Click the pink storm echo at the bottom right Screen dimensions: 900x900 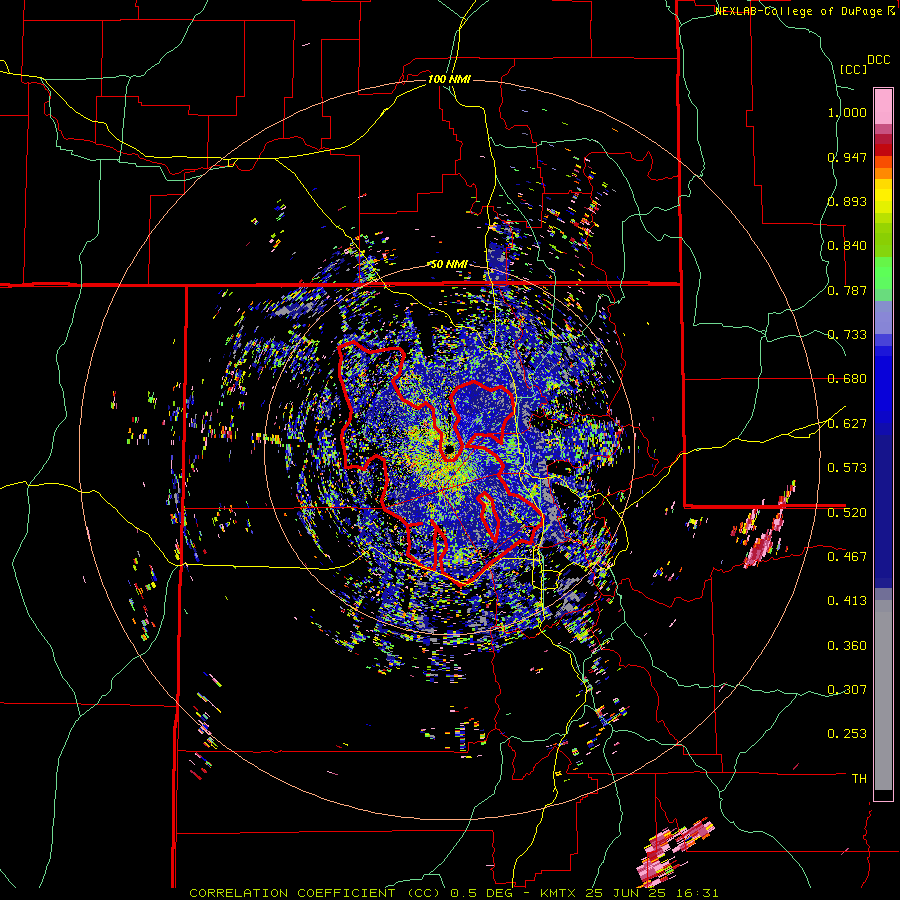tap(674, 852)
